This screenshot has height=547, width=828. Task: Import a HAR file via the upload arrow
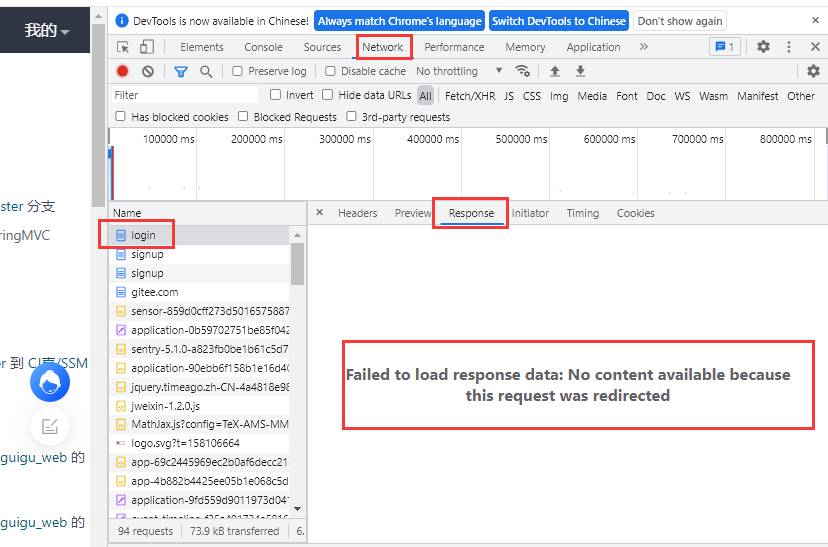pos(554,71)
